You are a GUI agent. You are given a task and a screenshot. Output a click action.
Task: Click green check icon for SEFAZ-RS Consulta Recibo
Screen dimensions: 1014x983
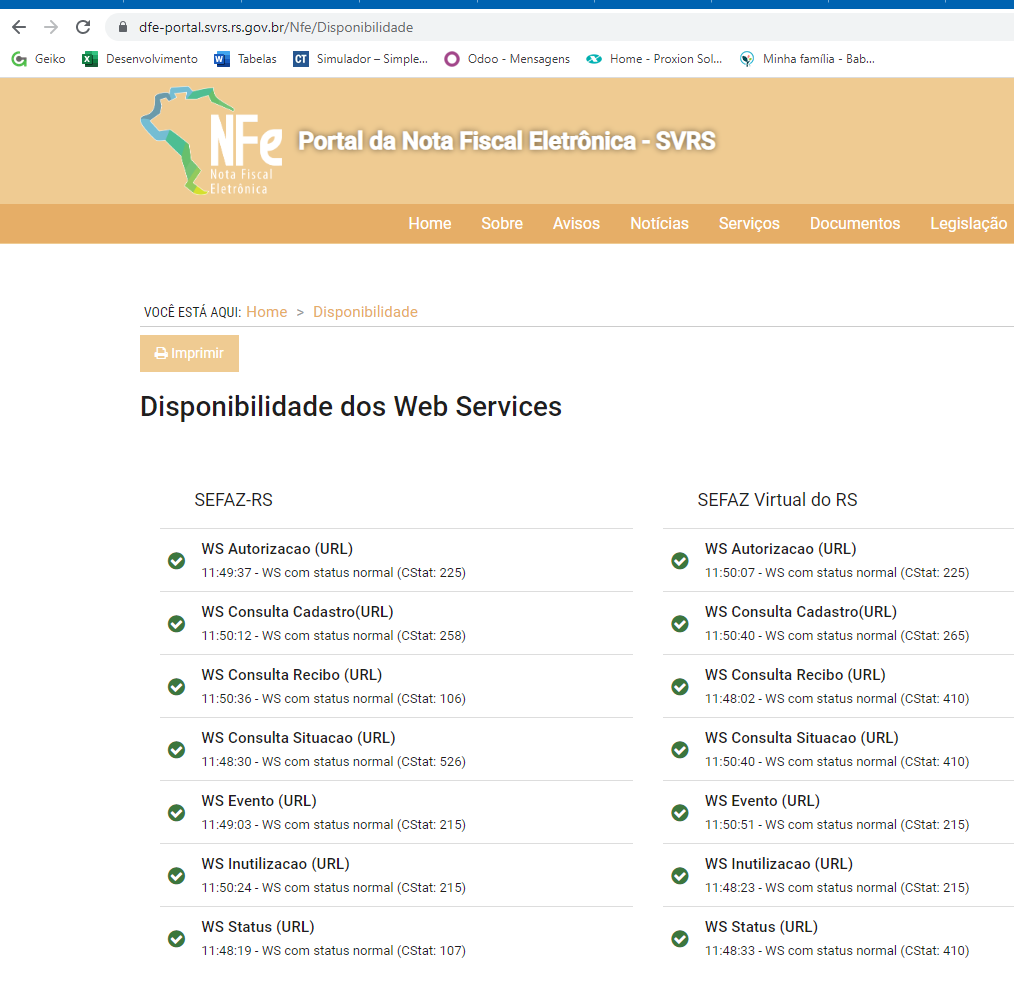[177, 687]
